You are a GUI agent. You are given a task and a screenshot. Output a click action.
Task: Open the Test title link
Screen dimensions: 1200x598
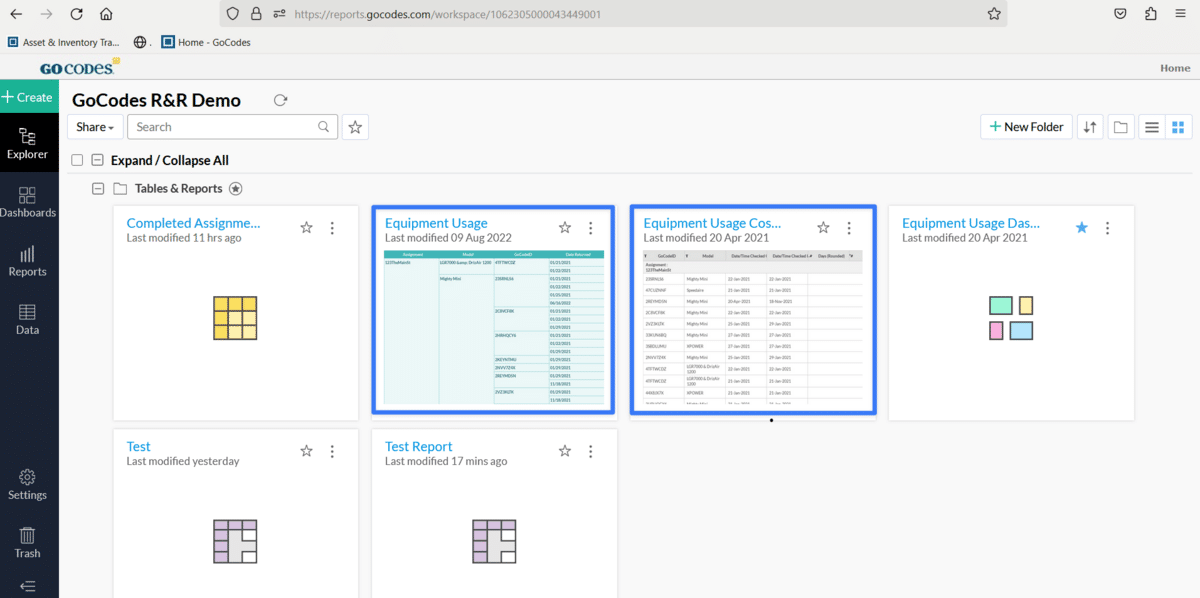tap(139, 446)
